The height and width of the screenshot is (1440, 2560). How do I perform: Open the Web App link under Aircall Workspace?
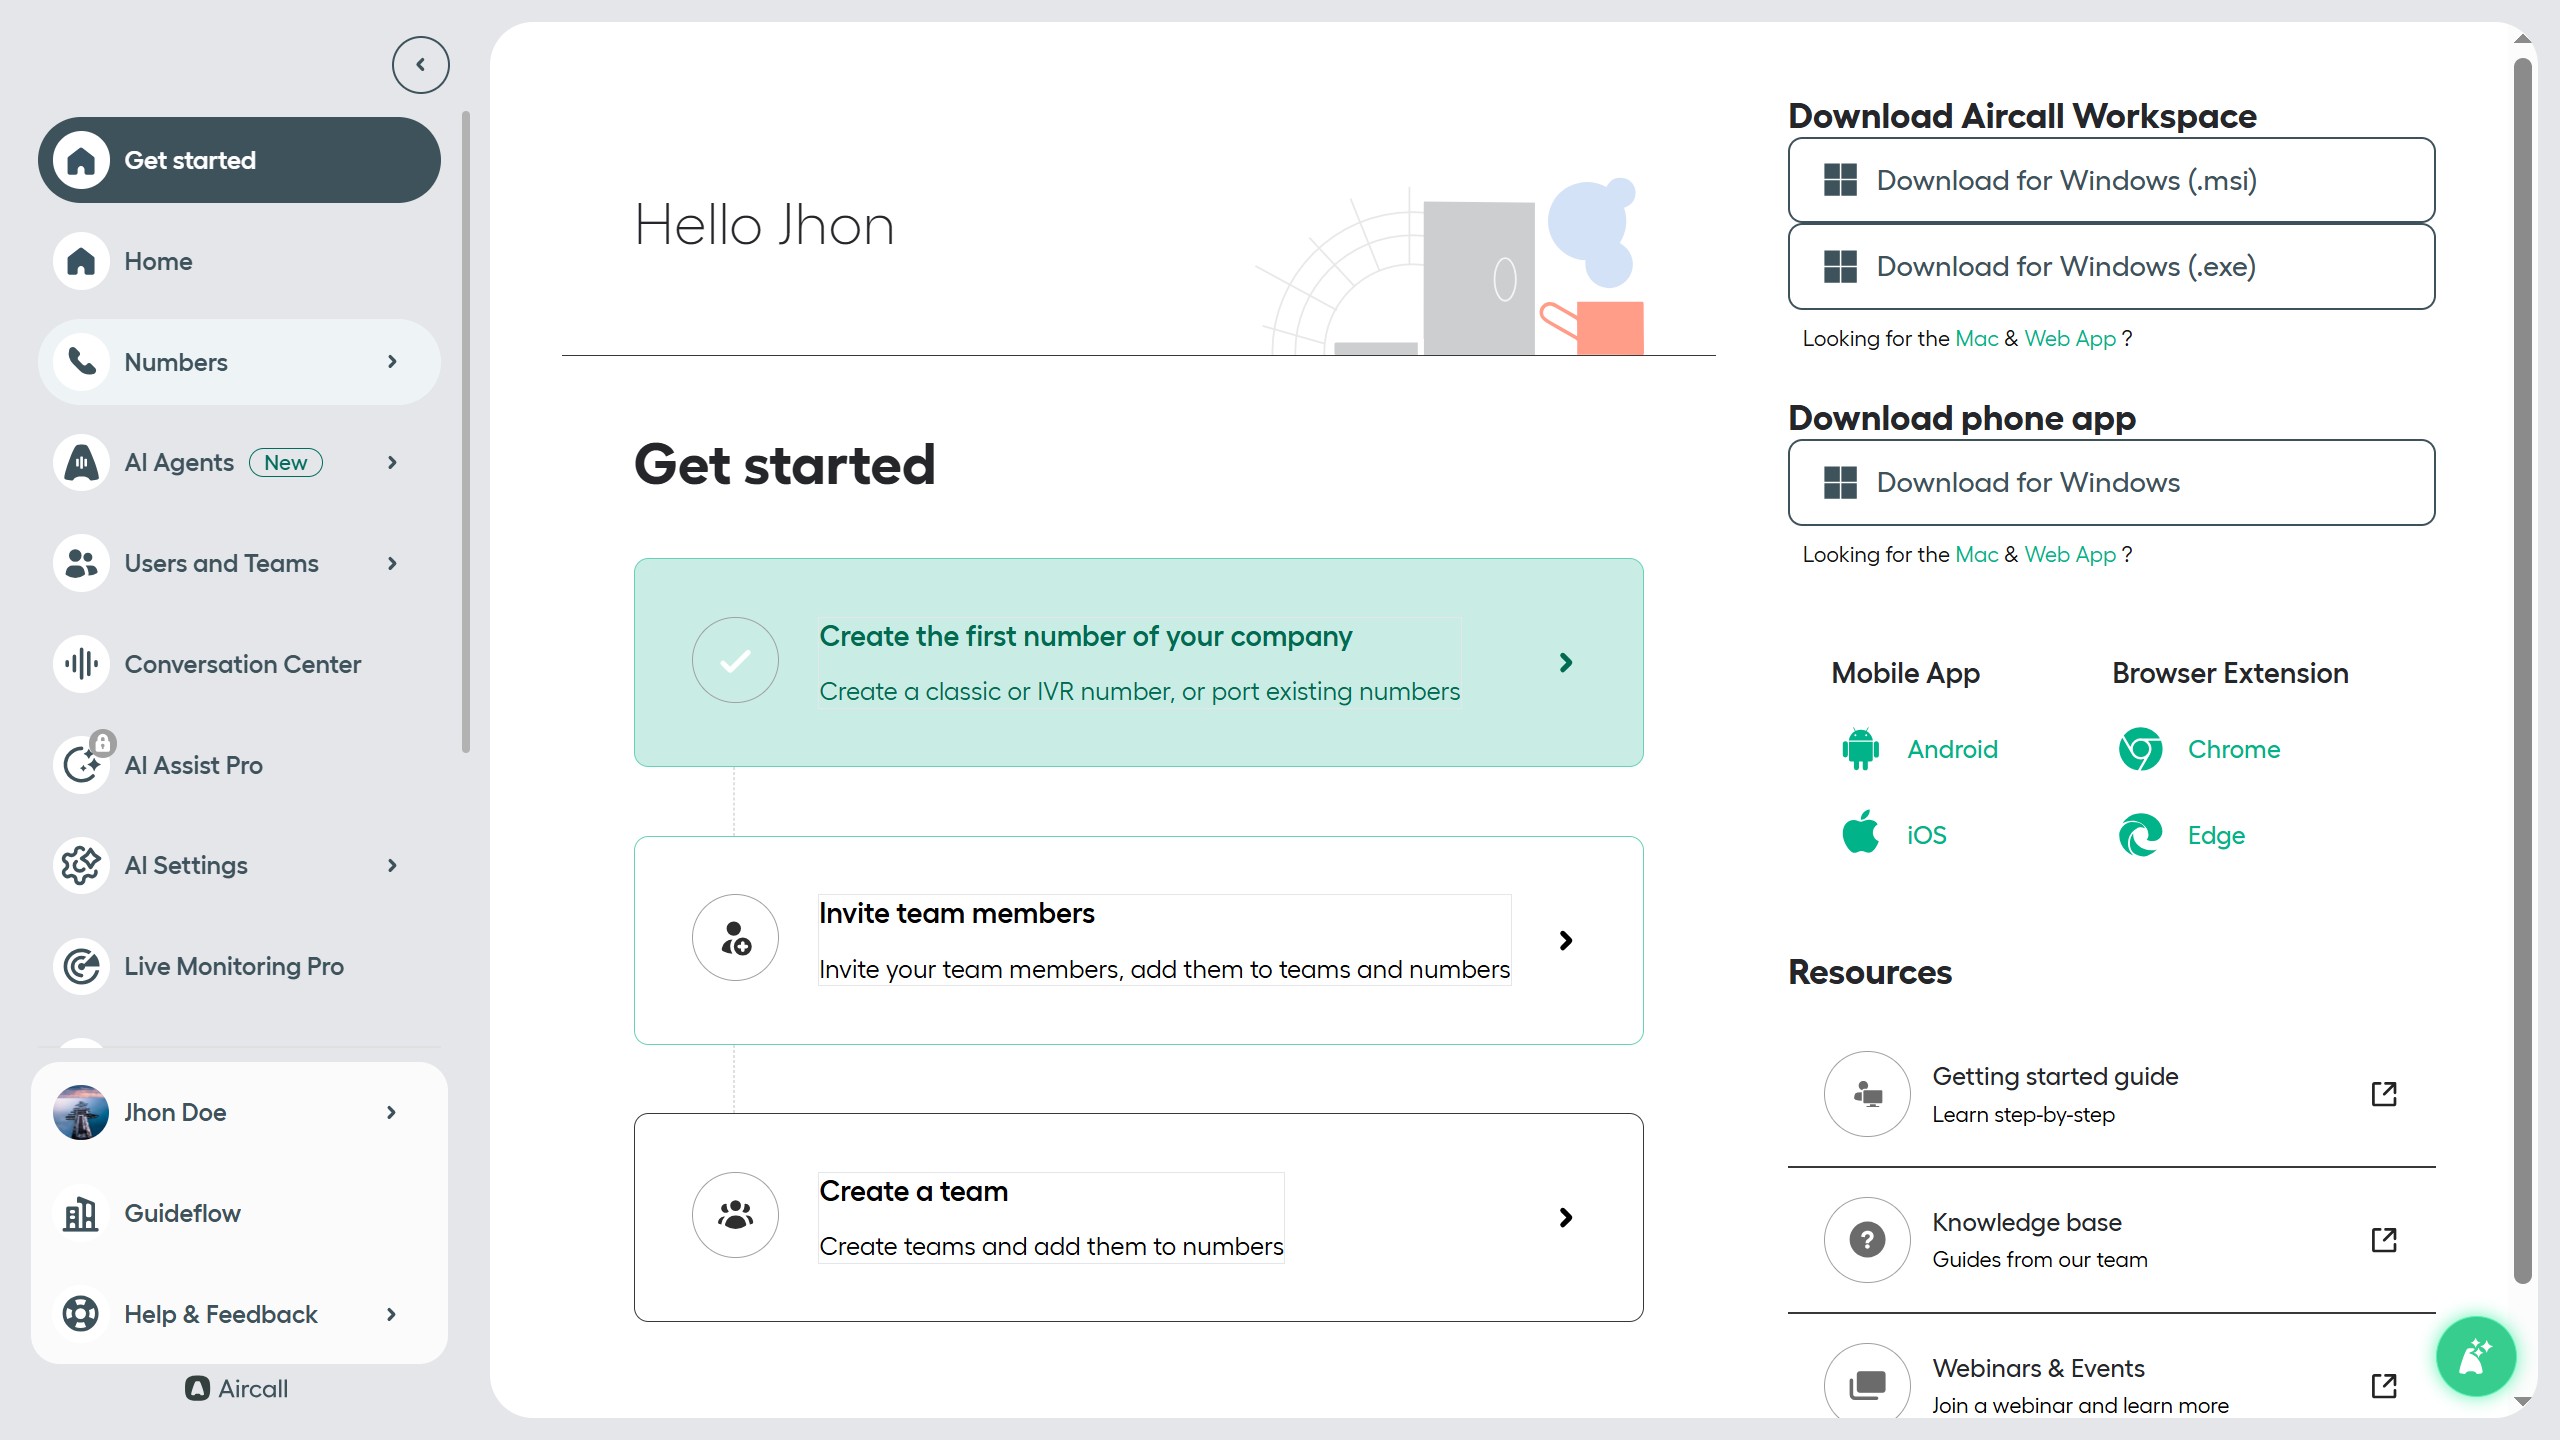(2070, 338)
